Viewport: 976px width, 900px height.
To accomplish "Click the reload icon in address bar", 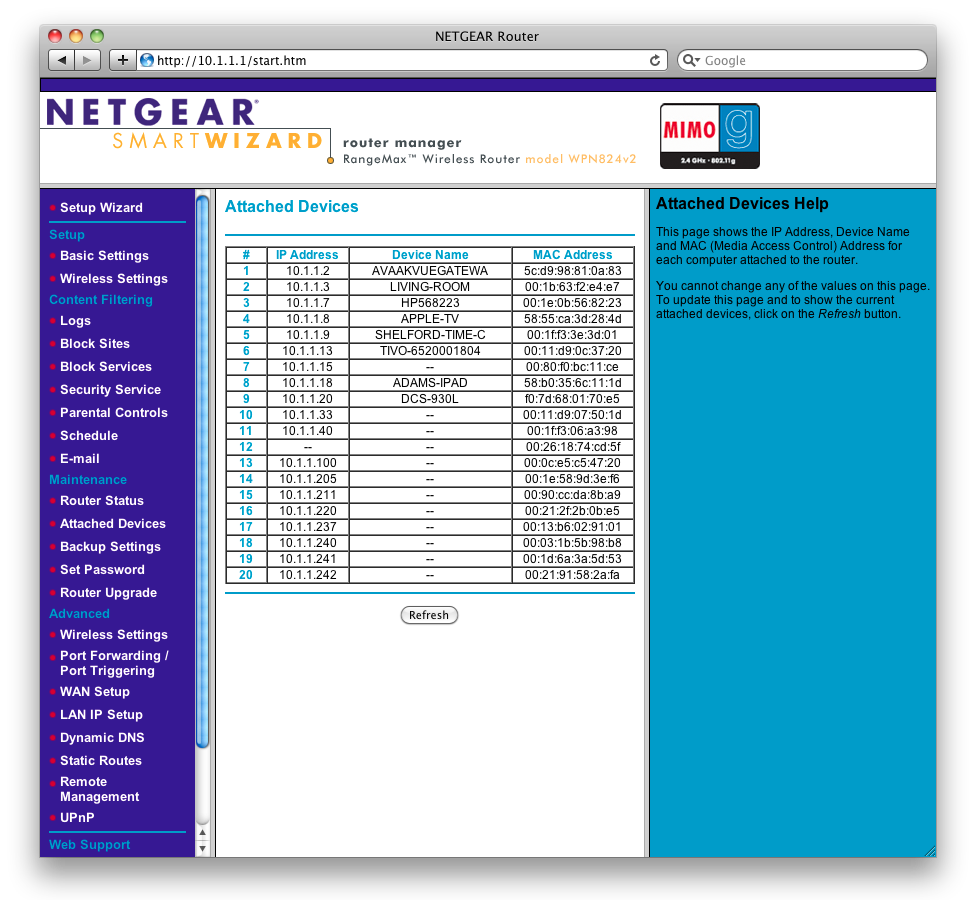I will pyautogui.click(x=655, y=60).
